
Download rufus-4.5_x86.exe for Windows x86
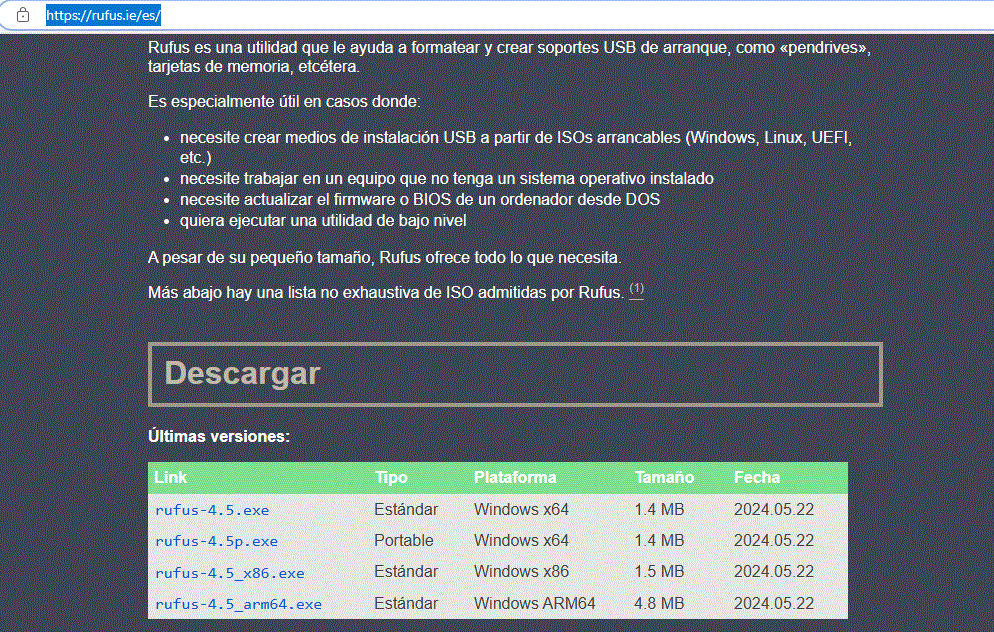click(229, 573)
